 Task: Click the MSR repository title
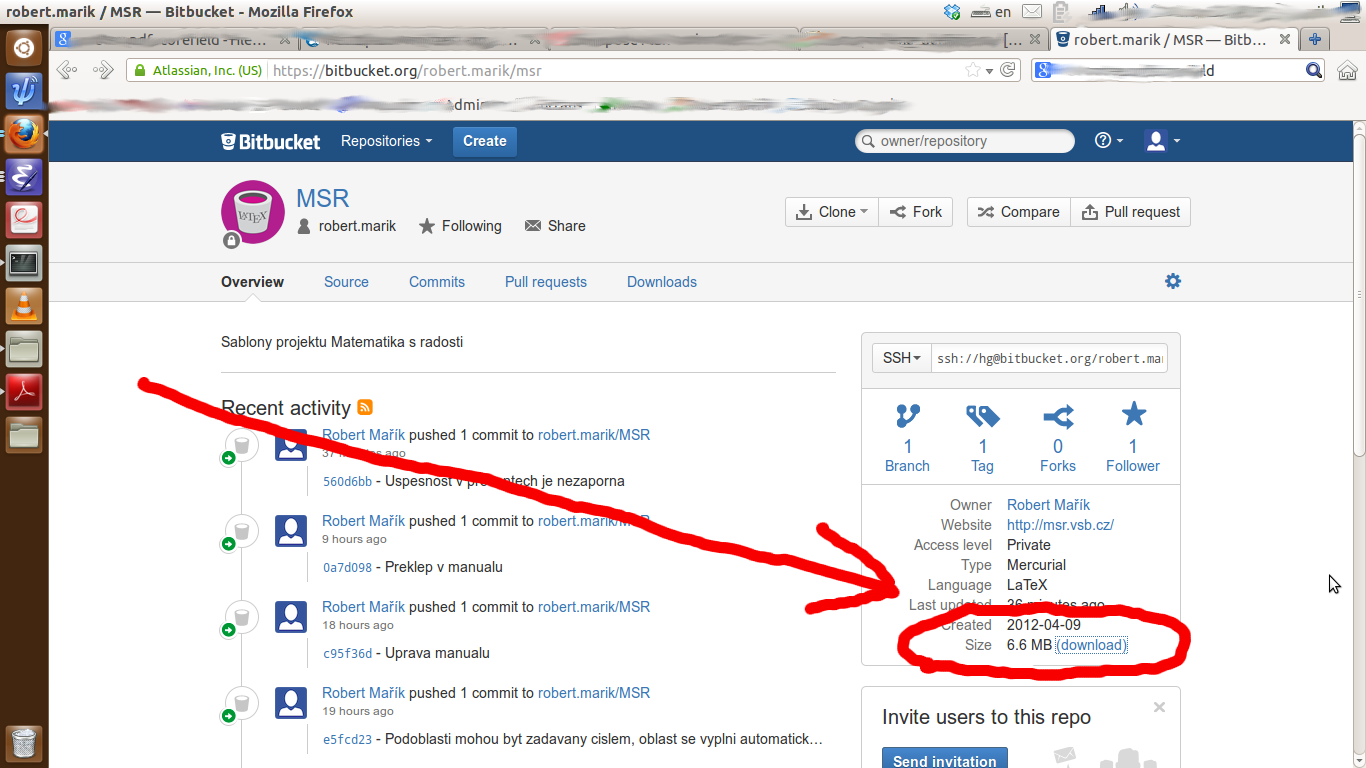pos(323,198)
